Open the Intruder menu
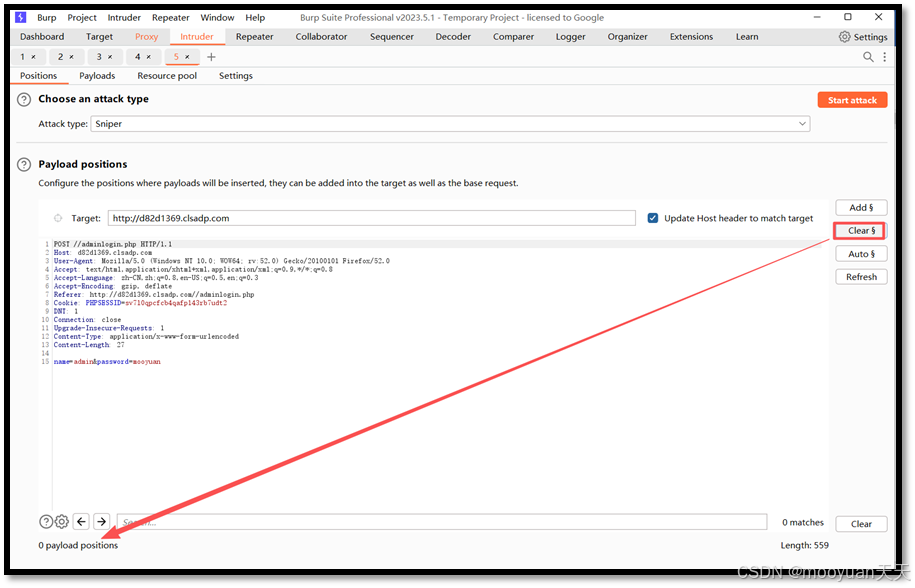 [x=124, y=18]
